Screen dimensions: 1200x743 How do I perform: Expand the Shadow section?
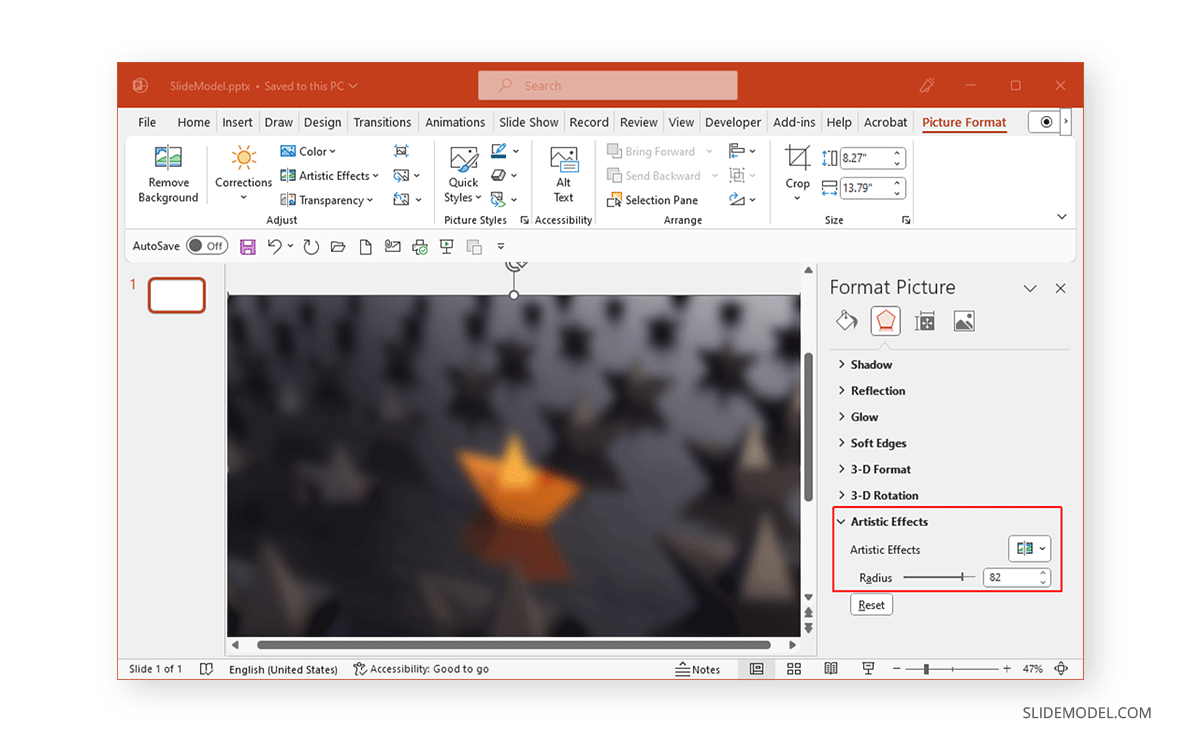[866, 364]
